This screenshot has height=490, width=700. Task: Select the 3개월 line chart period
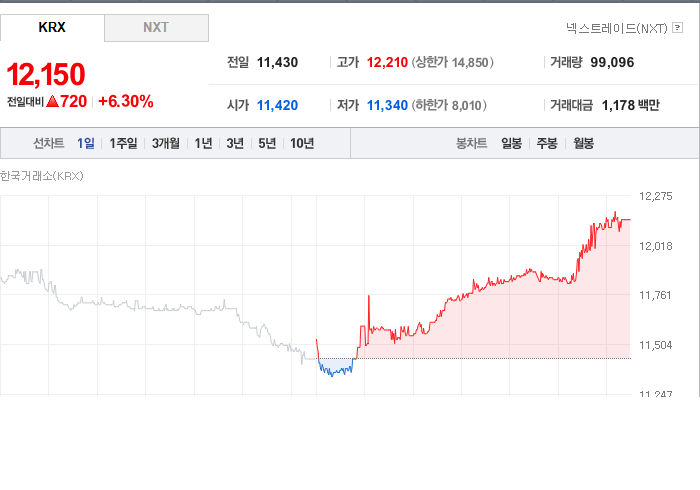point(166,143)
